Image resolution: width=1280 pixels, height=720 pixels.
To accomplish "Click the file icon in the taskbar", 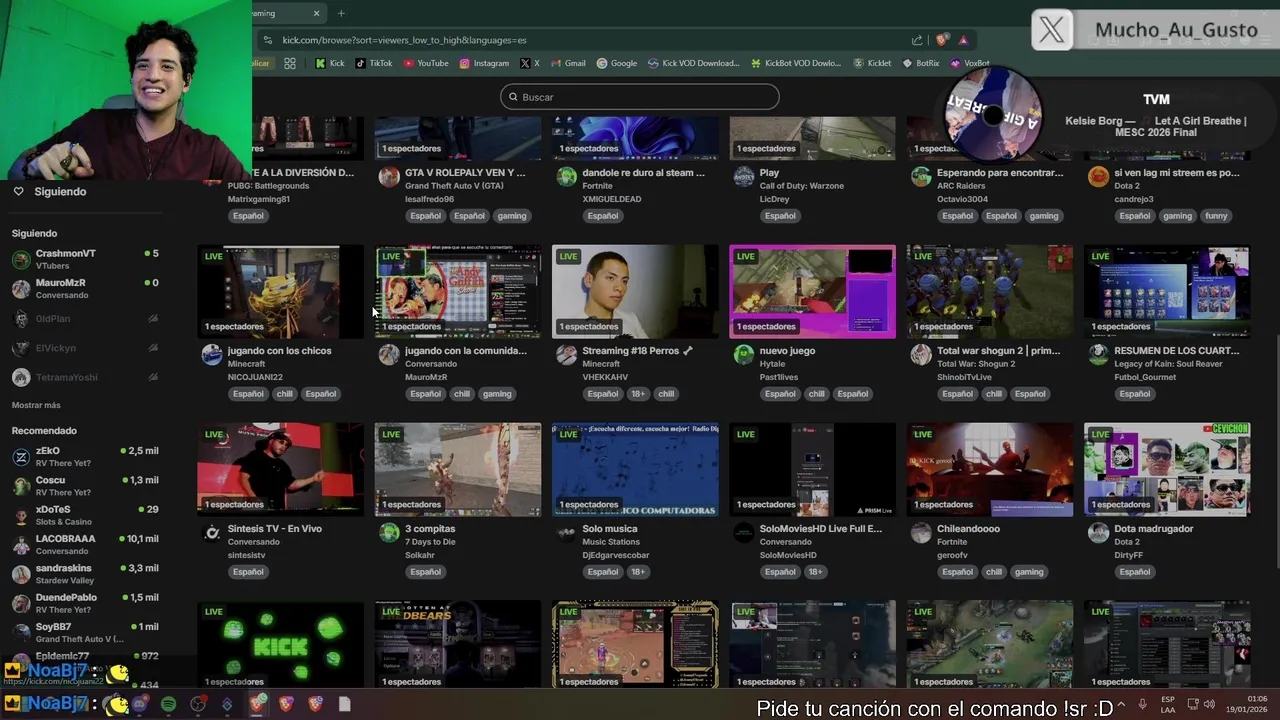I will pos(344,704).
